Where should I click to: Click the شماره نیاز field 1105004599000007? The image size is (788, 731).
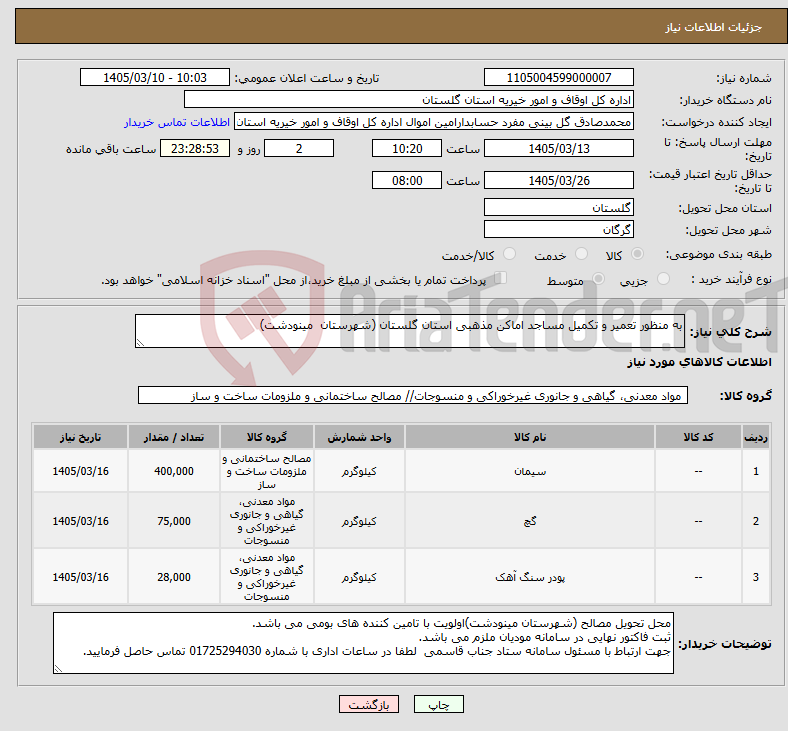pos(559,77)
